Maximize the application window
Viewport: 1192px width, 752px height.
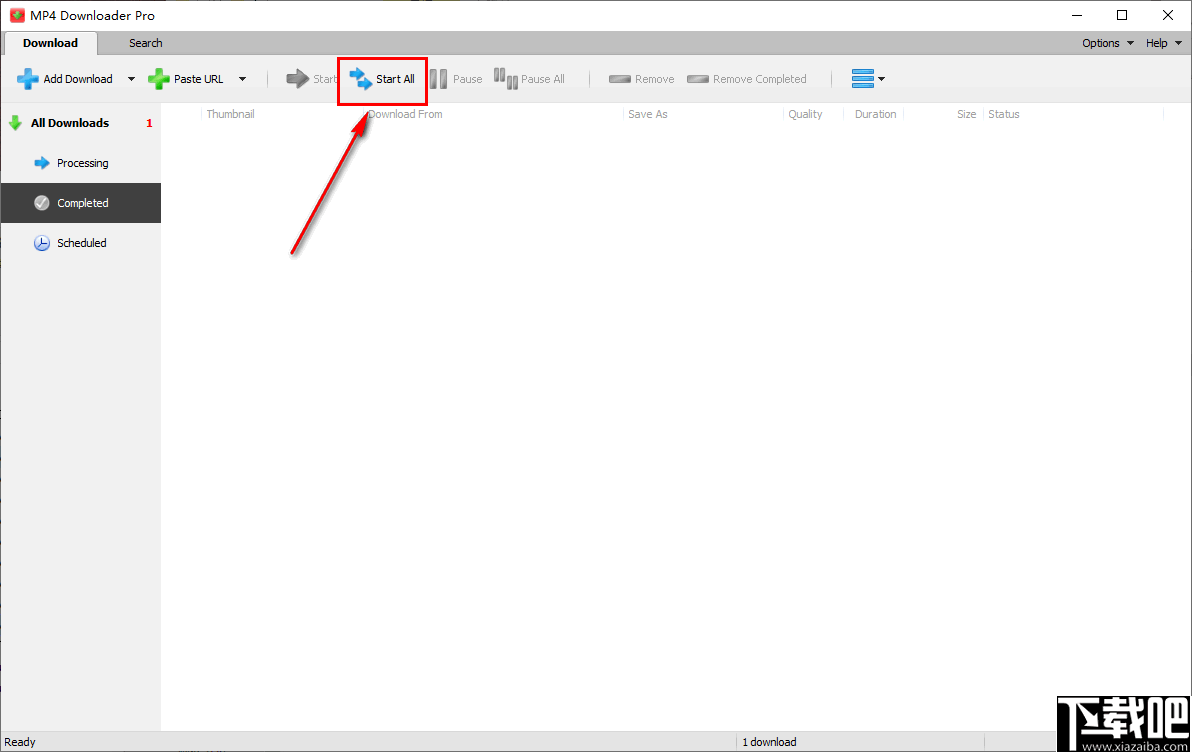point(1122,15)
